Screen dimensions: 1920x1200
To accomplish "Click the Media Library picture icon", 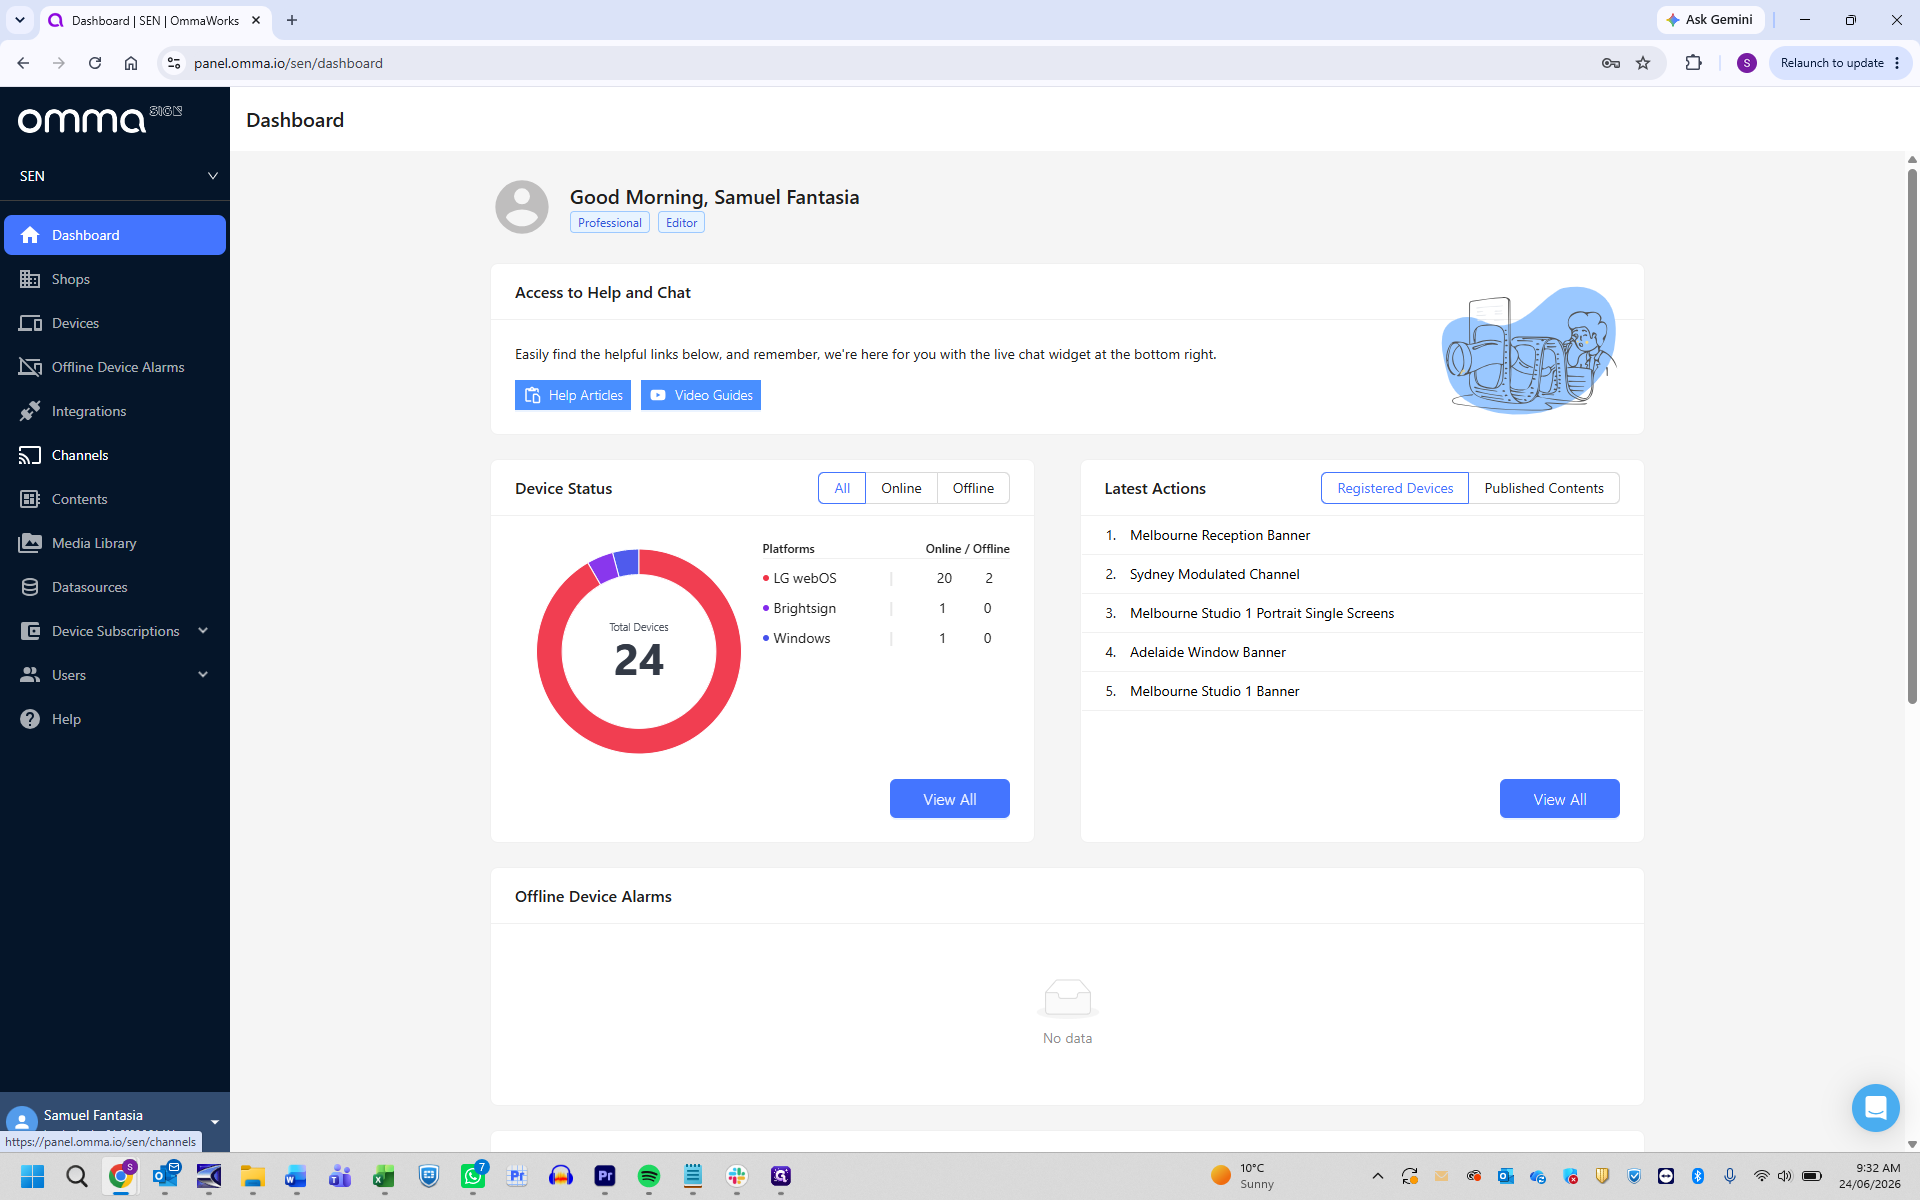I will [30, 543].
